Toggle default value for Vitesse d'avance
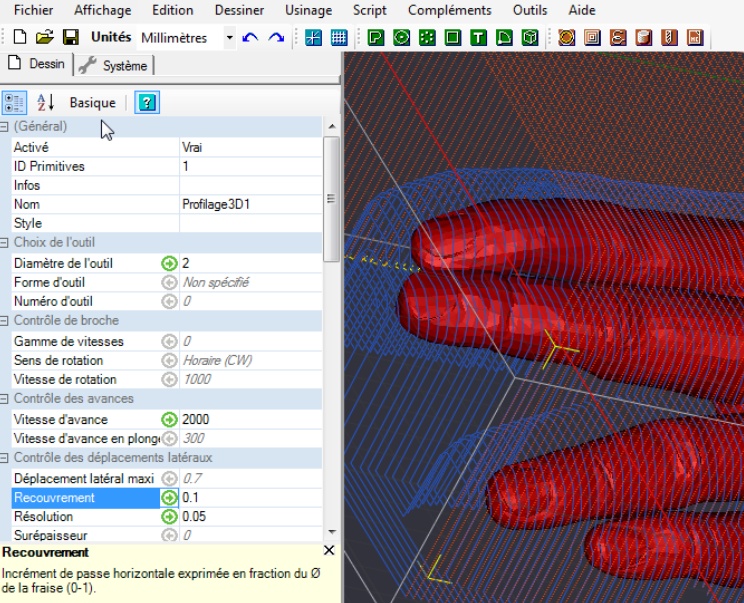Screen dimensions: 744x603 pos(169,419)
